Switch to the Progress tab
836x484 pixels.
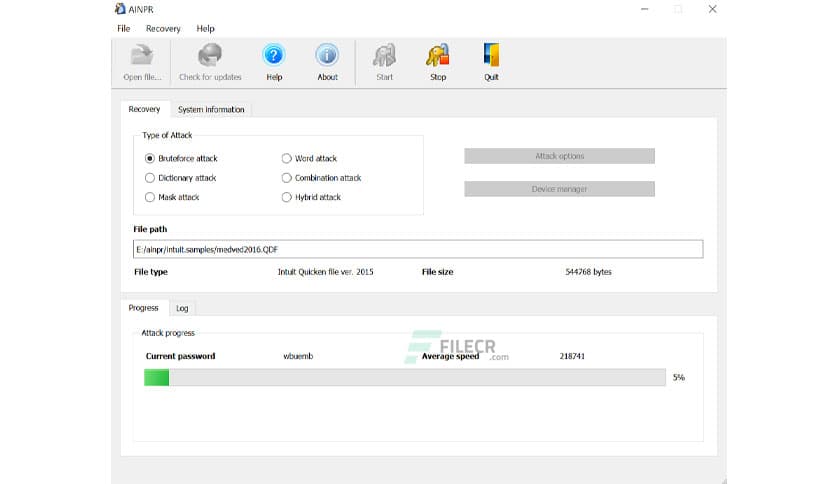(x=143, y=308)
